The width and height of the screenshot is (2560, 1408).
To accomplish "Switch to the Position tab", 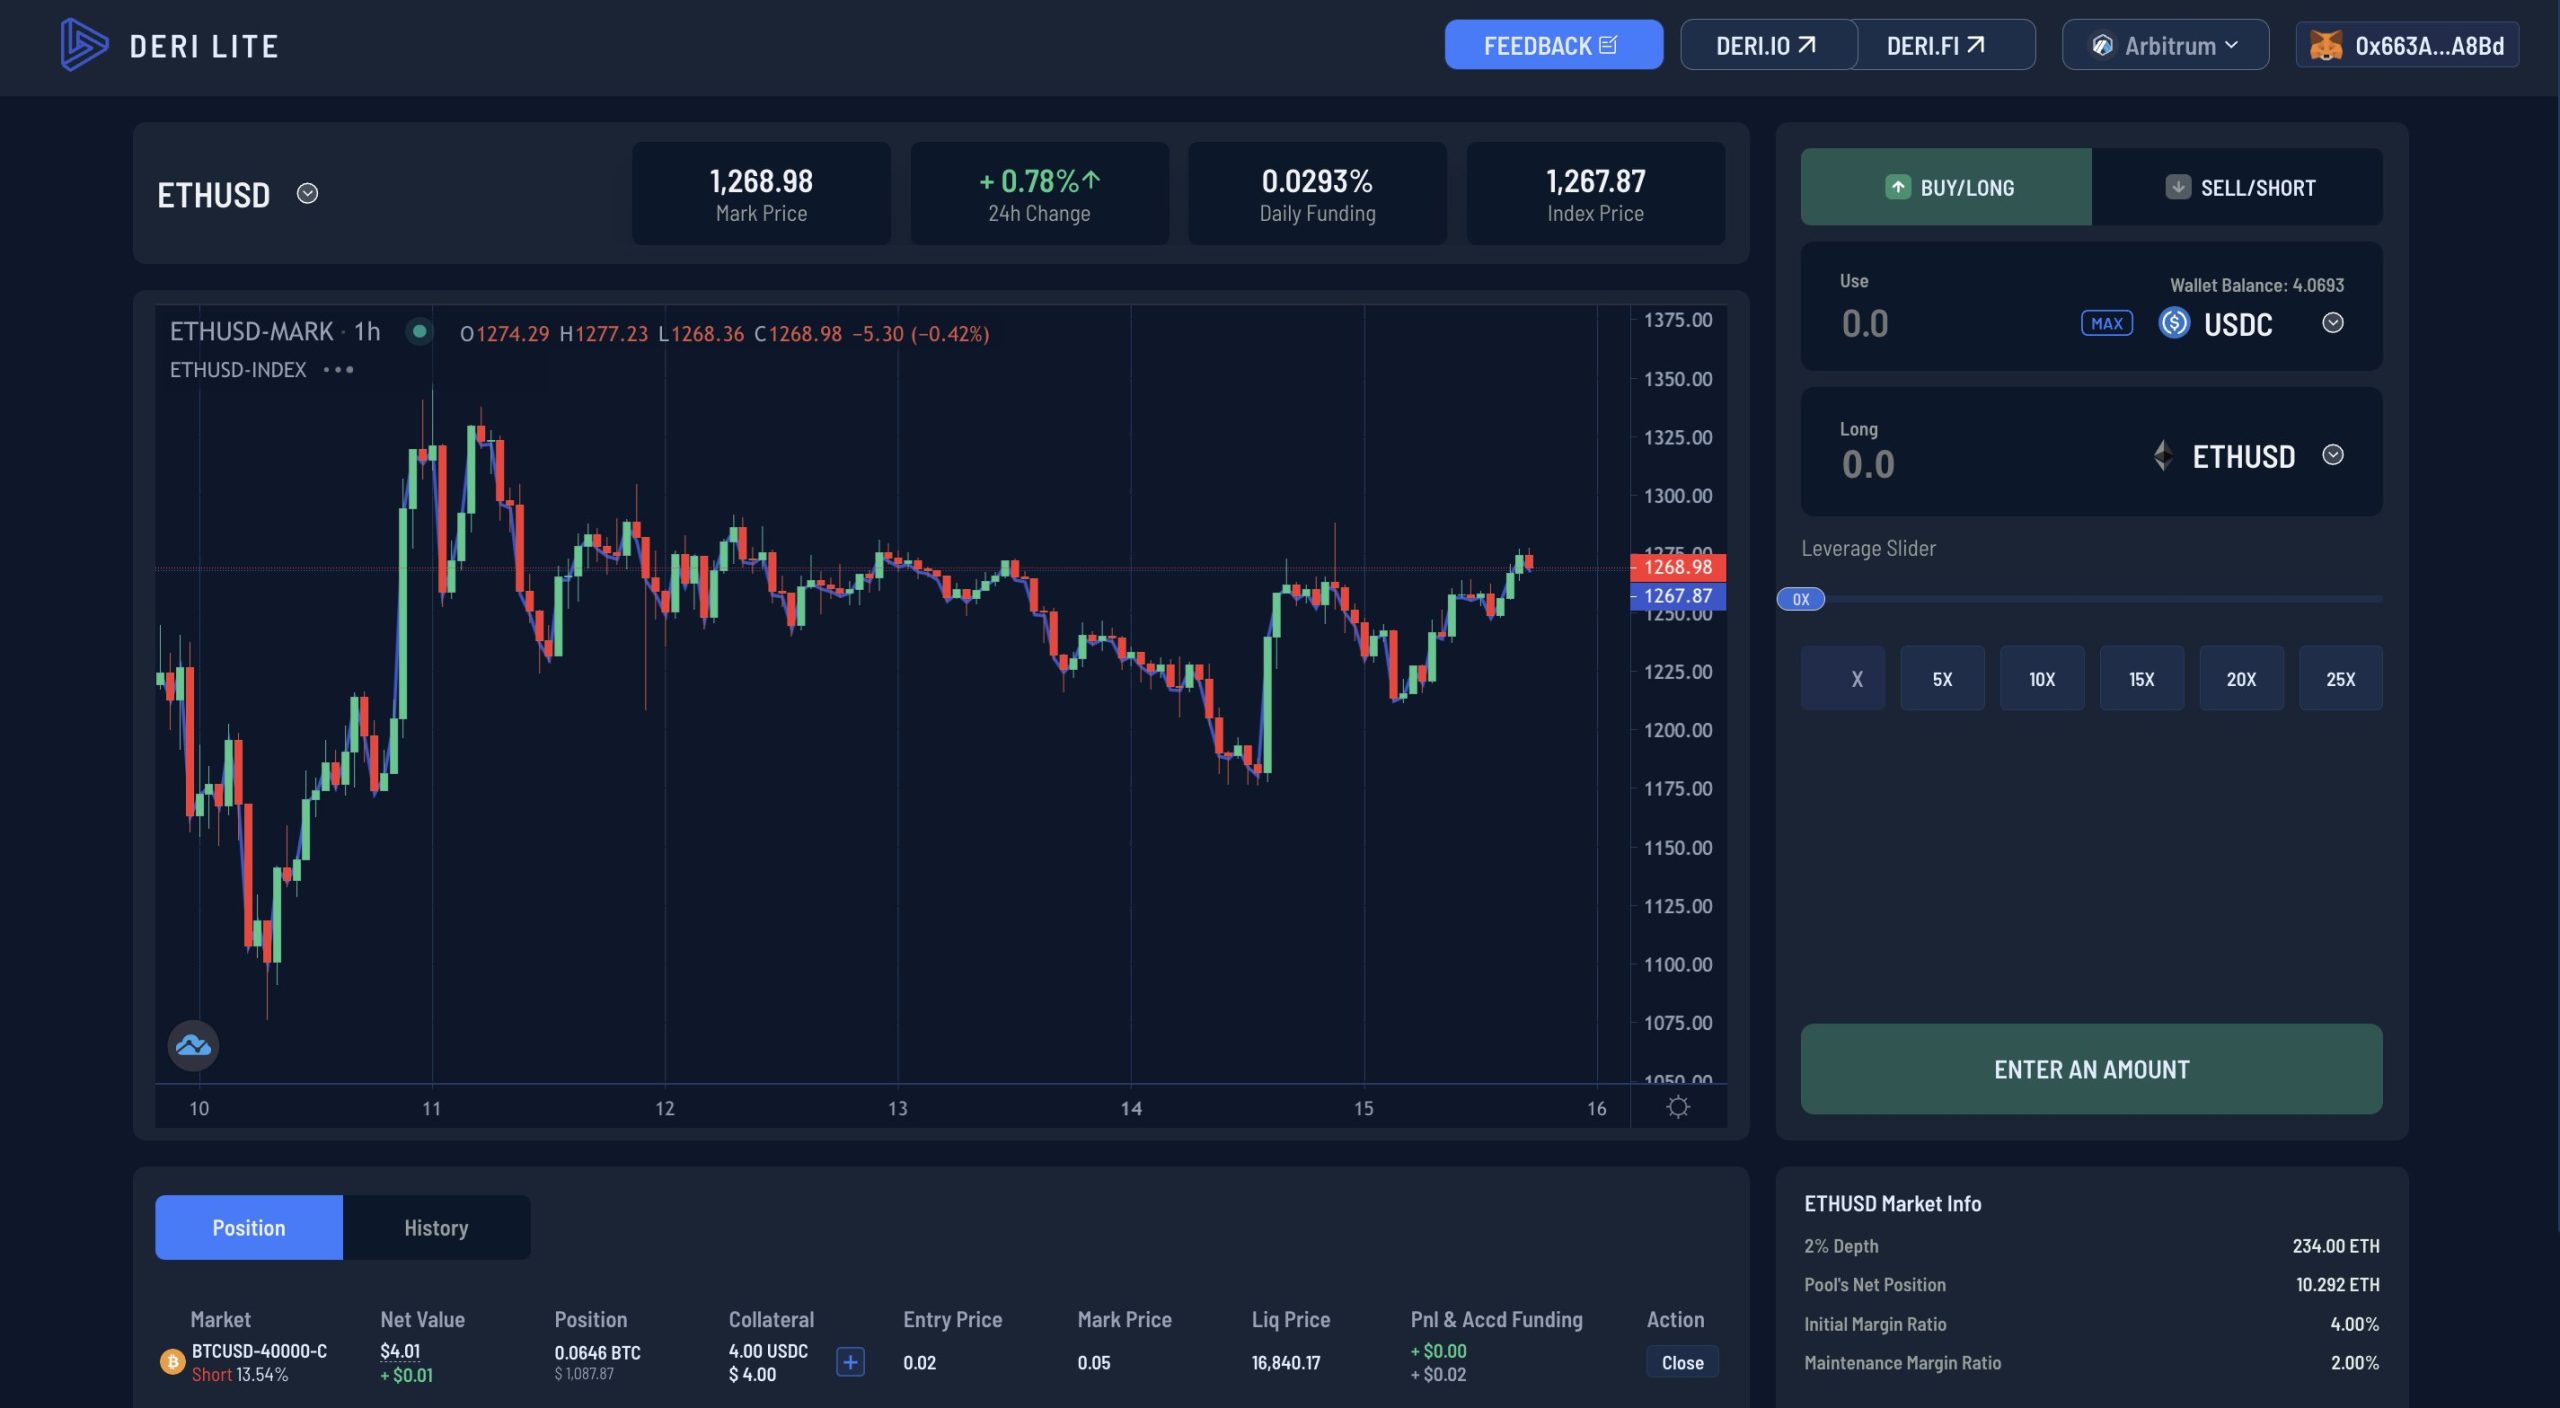I will [x=249, y=1227].
